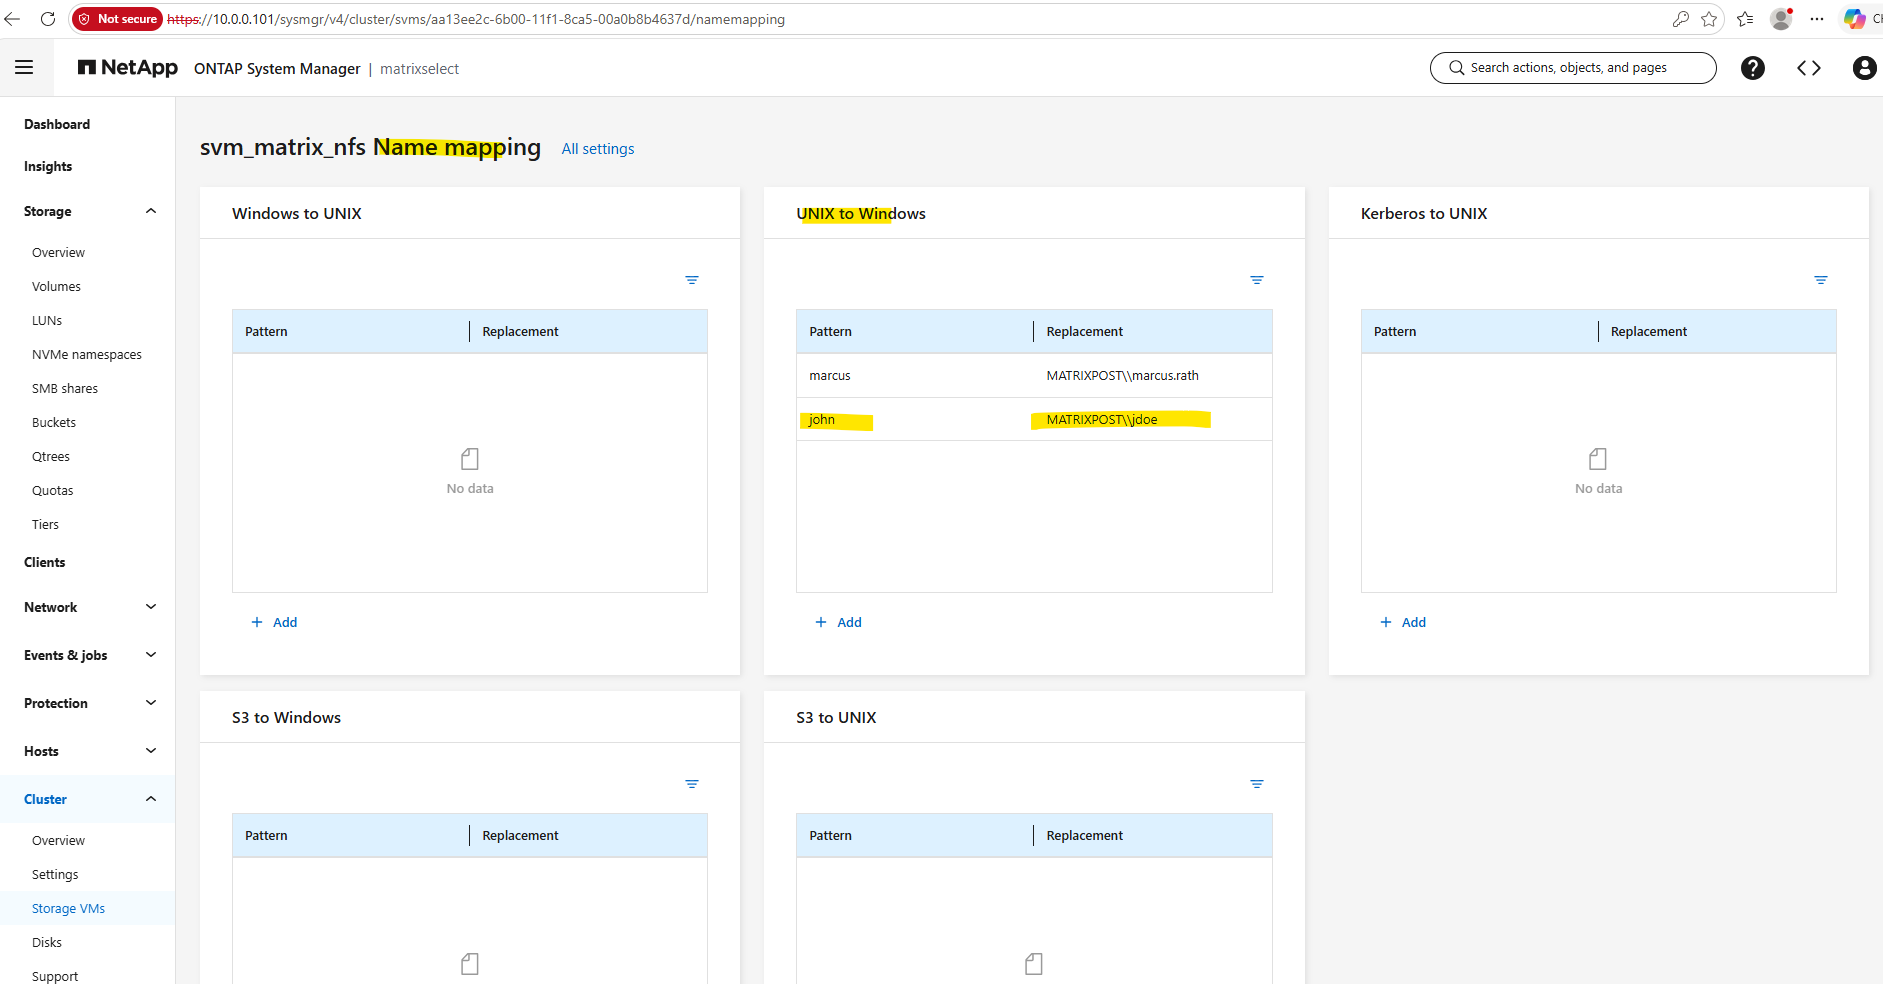Screen dimensions: 1883x984
Task: Open Buckets under Storage
Action: coord(54,423)
